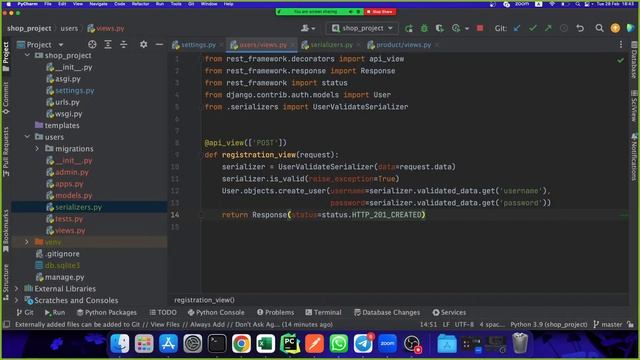Open Terminal app in the dock
This screenshot has width=640, height=360.
pos(217,343)
